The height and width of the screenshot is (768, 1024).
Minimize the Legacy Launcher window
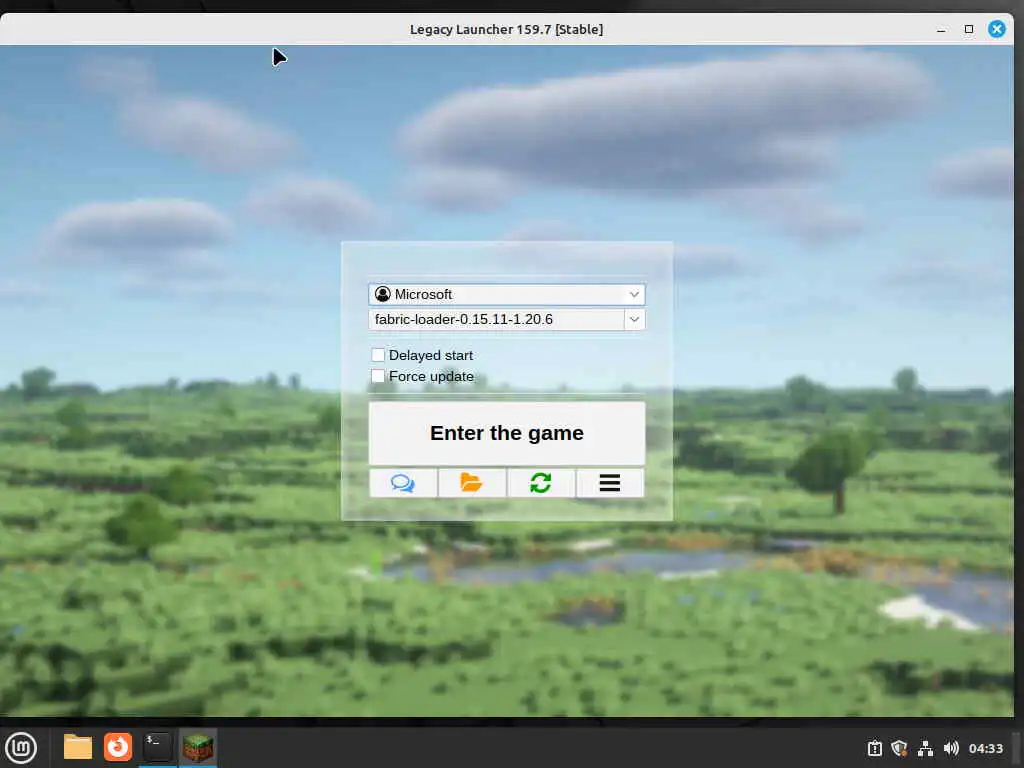coord(941,29)
